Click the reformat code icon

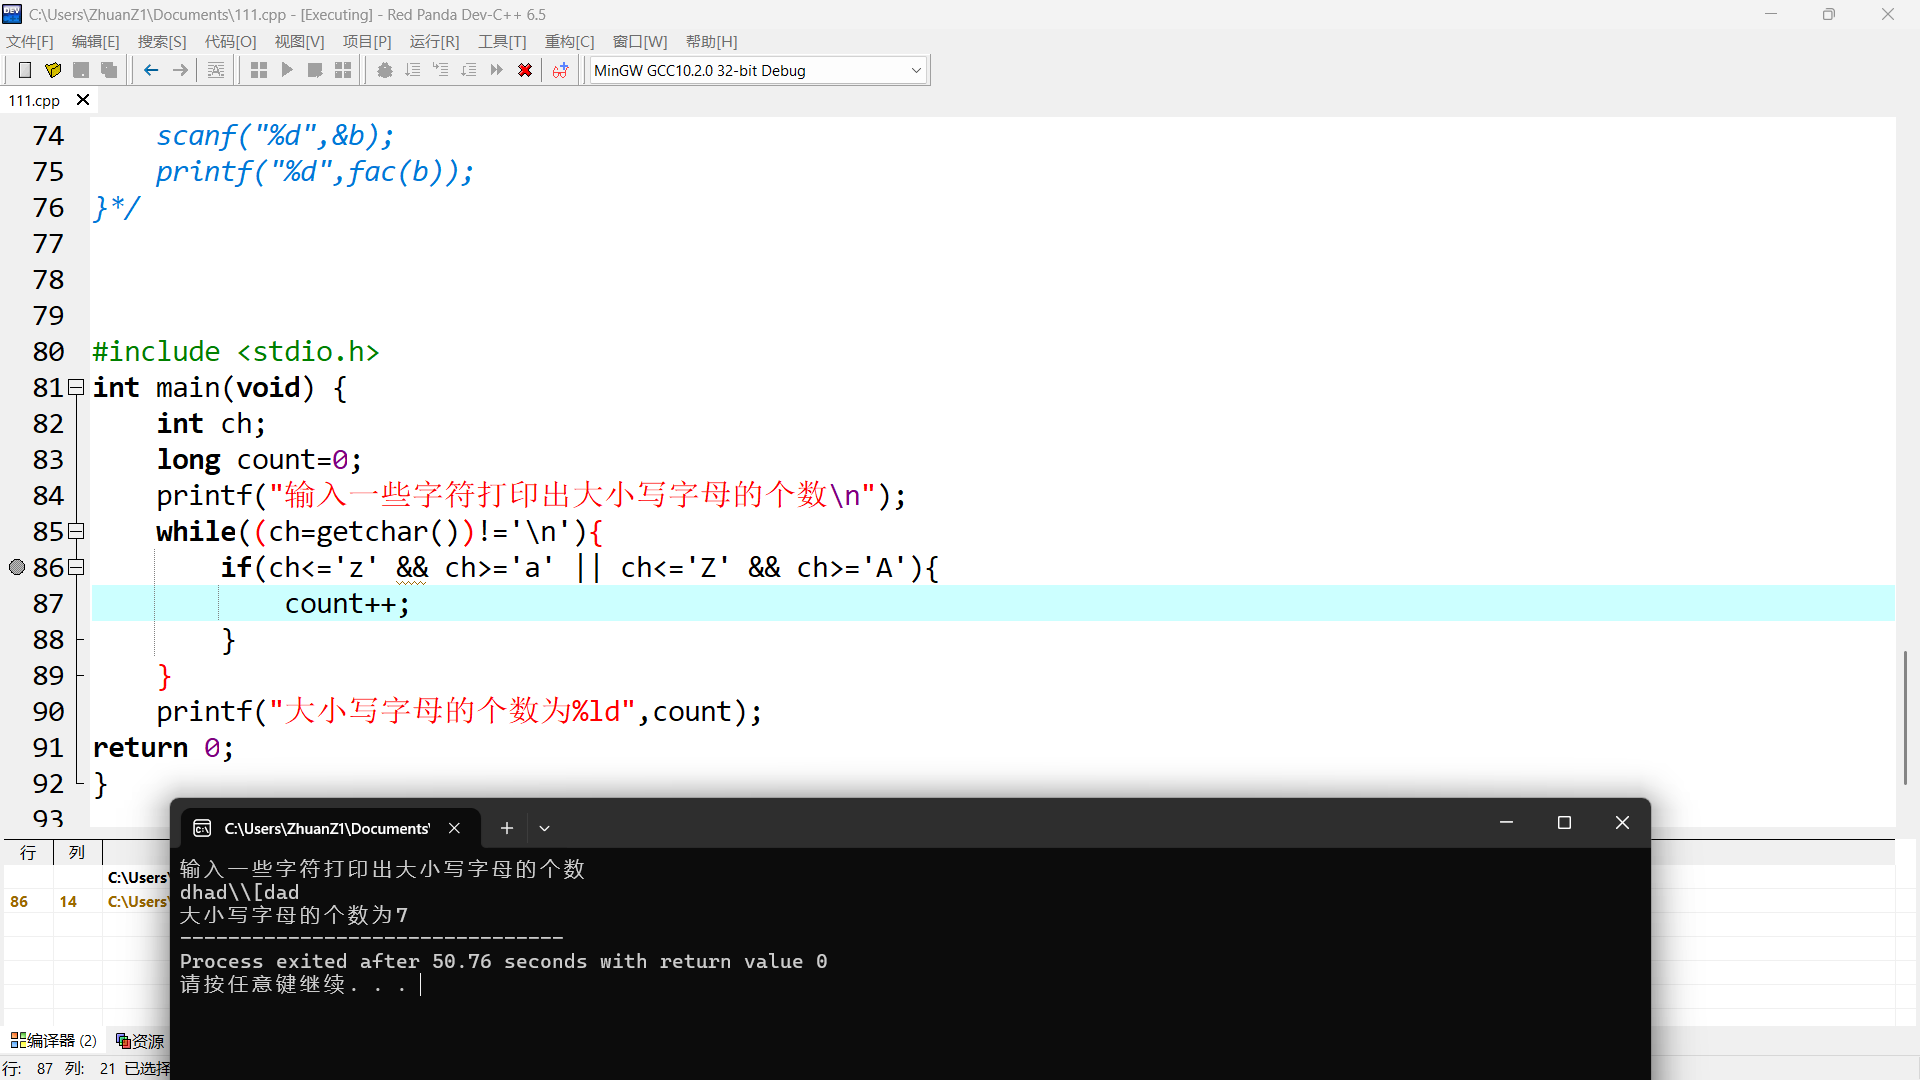(x=216, y=70)
